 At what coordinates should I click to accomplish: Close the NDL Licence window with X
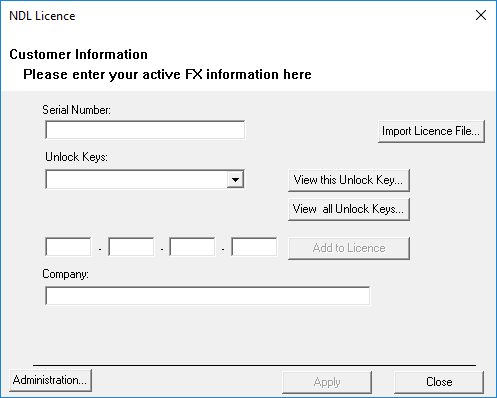tap(481, 15)
